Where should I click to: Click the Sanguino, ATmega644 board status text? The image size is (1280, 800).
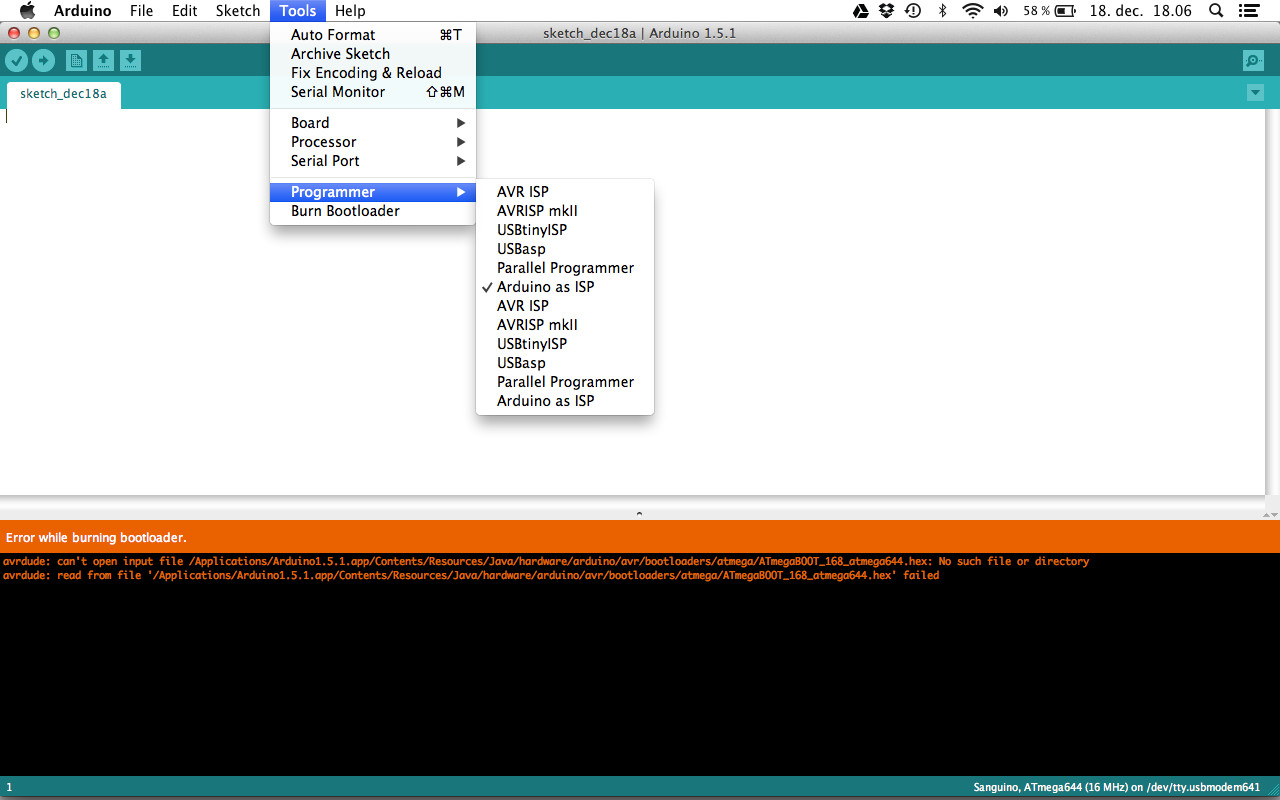tap(1117, 788)
